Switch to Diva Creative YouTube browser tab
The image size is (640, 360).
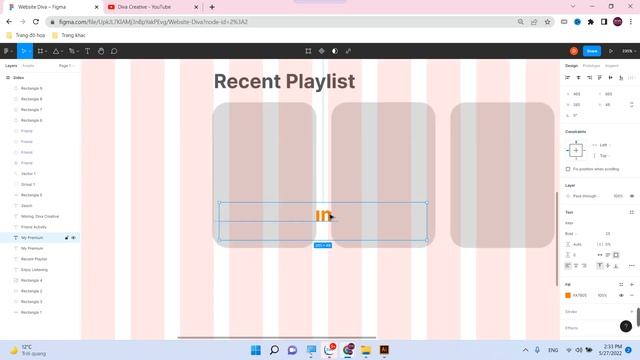(x=152, y=7)
